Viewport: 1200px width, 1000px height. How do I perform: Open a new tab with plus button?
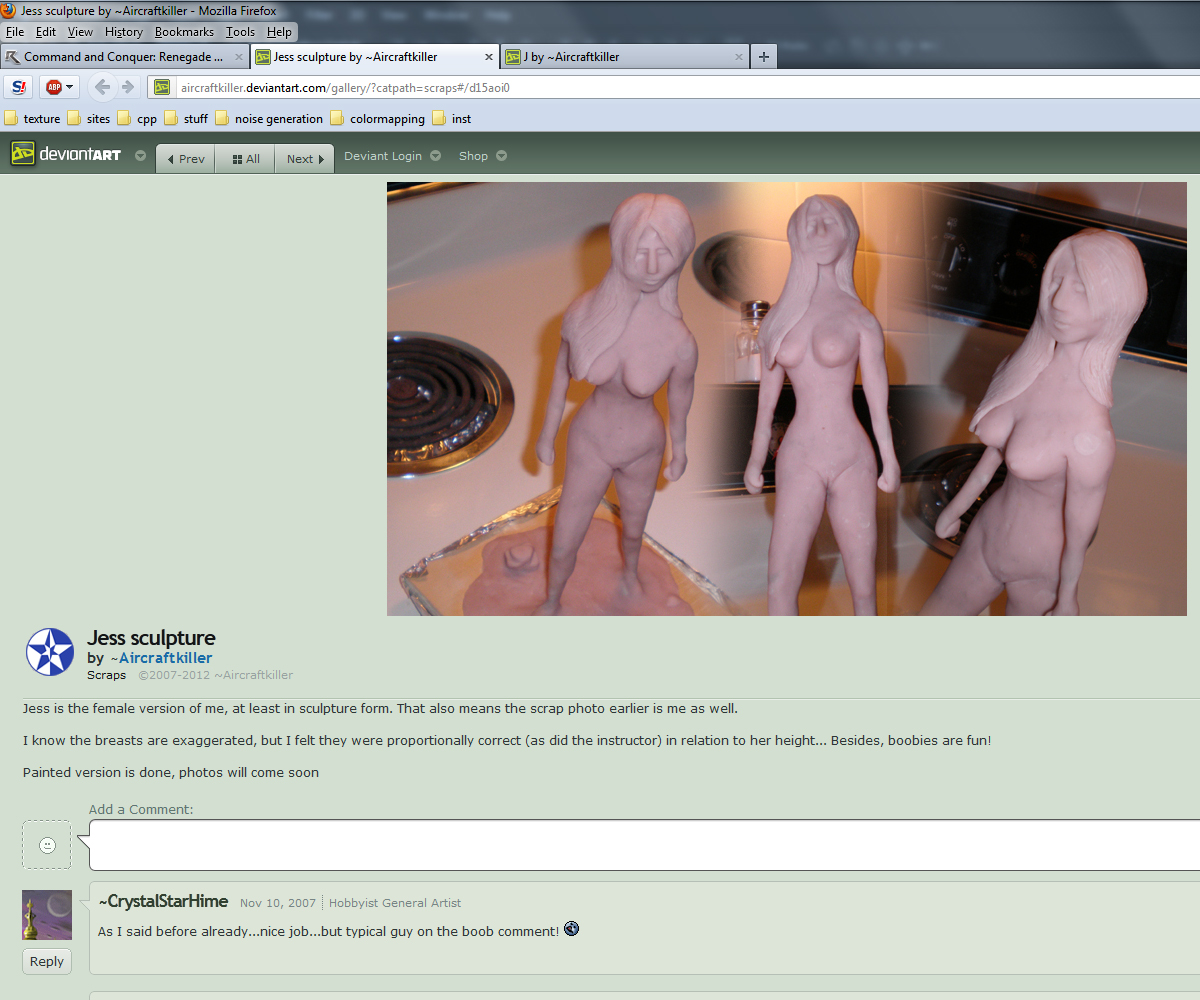pos(764,57)
